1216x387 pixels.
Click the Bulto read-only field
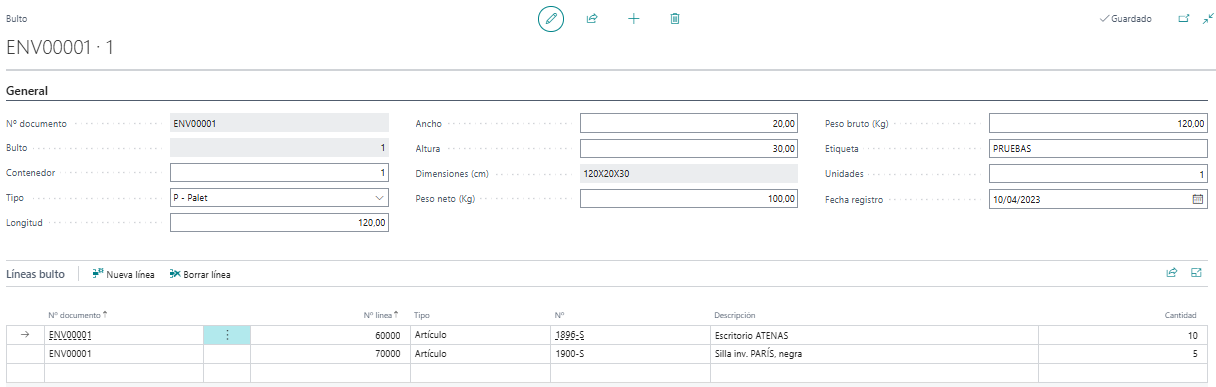click(279, 148)
